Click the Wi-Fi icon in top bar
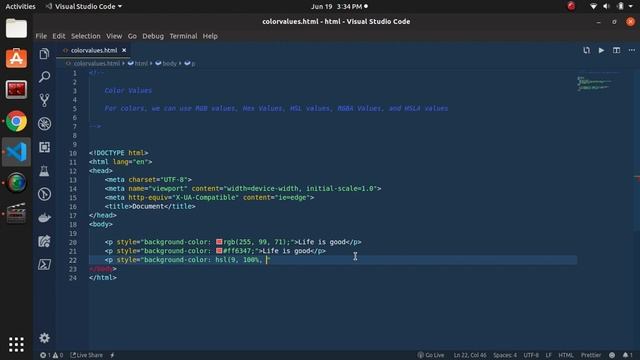 [593, 7]
